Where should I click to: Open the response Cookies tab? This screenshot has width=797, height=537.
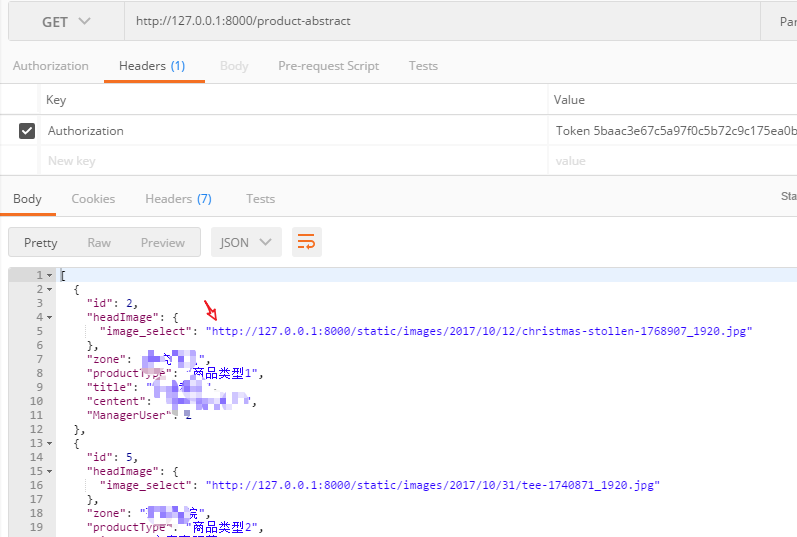click(x=93, y=199)
